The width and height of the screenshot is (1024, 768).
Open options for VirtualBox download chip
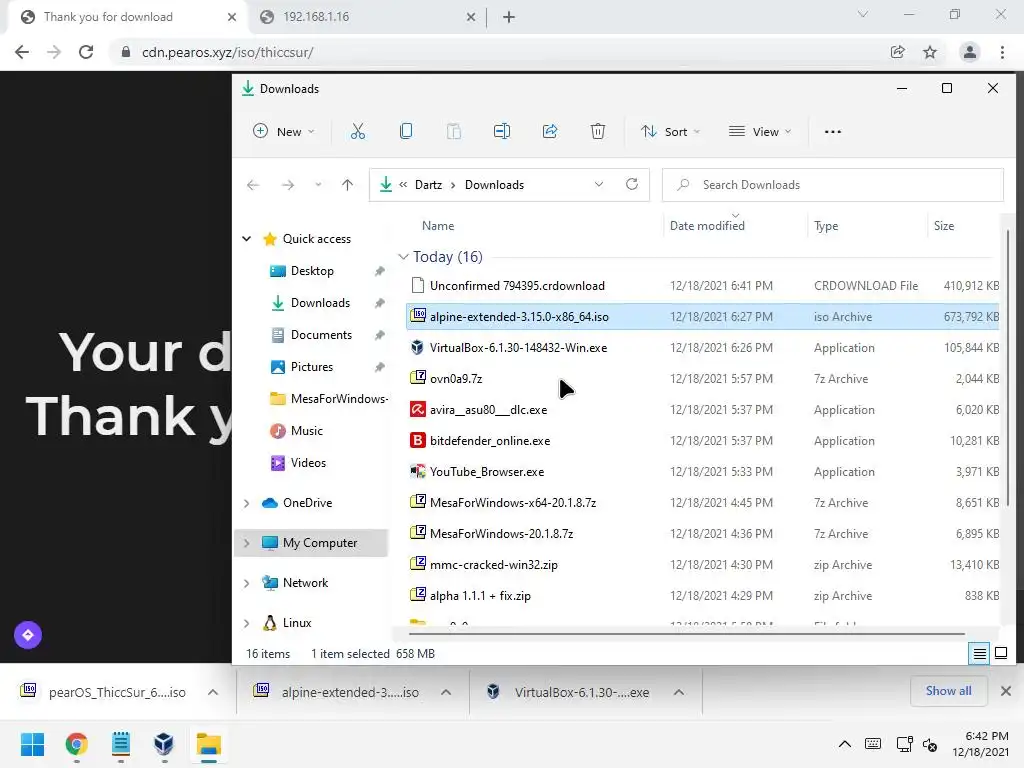(x=679, y=692)
